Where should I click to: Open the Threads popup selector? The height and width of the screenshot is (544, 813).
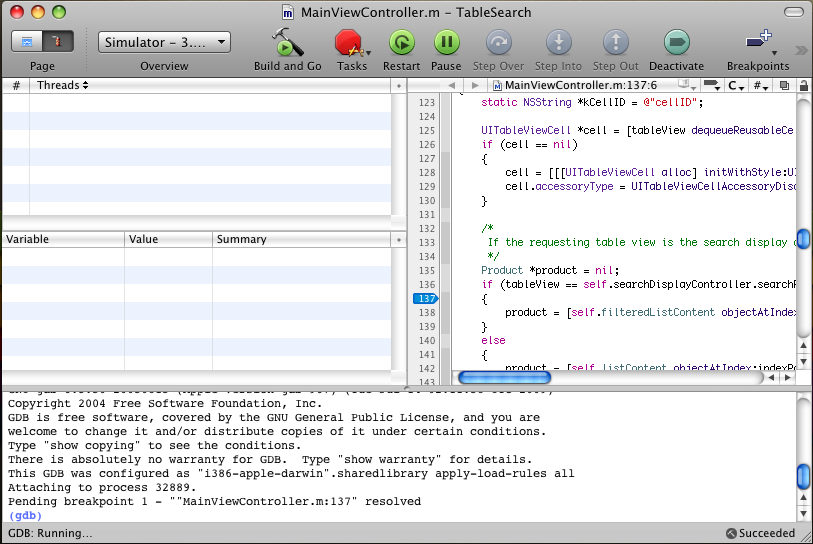point(62,86)
